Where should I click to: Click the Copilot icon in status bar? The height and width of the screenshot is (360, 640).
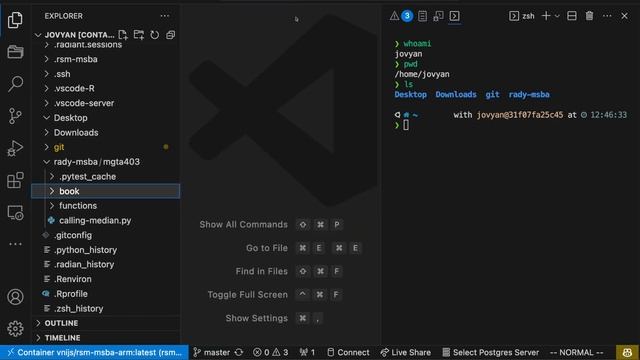point(627,353)
